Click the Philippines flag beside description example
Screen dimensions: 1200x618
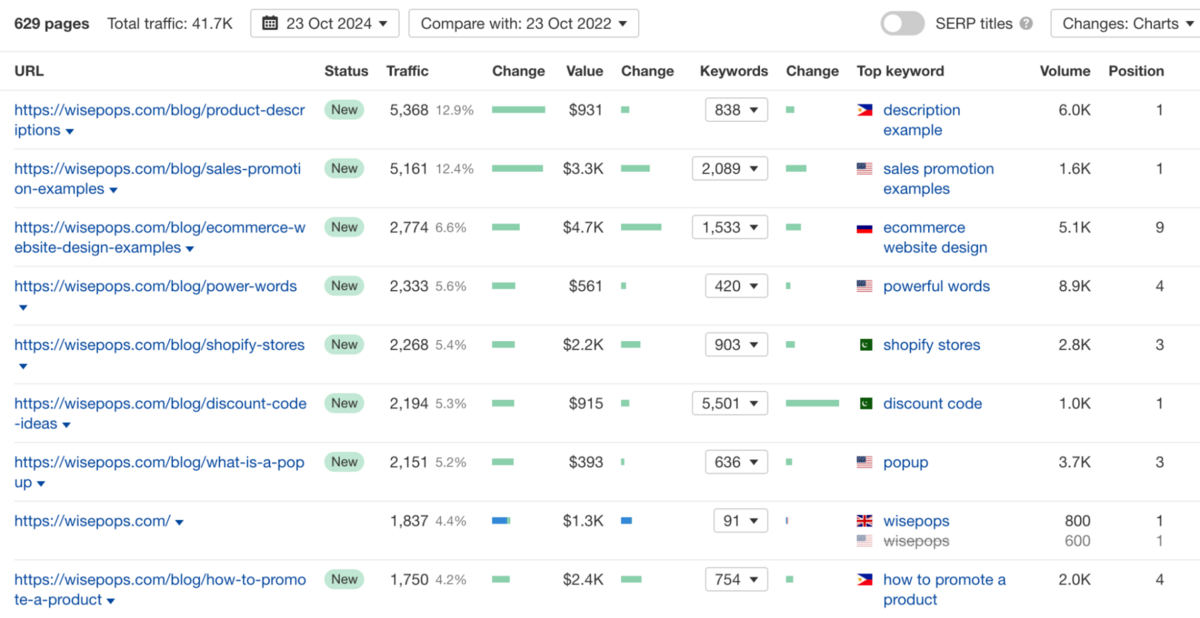[865, 110]
